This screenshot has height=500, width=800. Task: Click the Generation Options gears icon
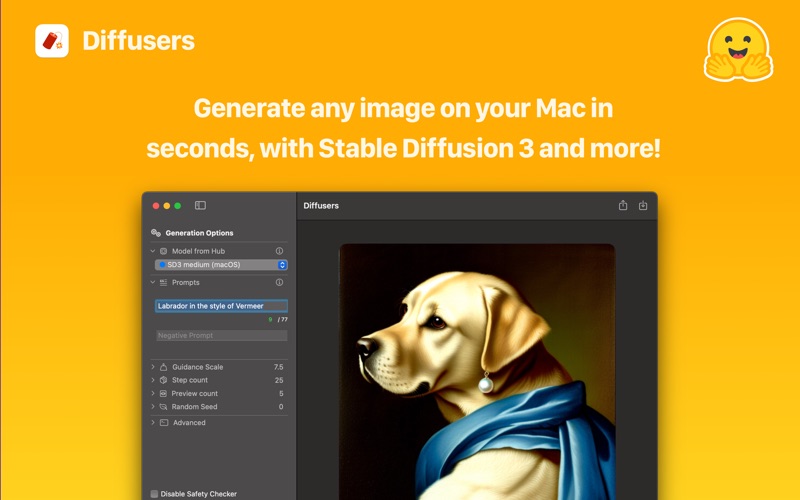click(156, 233)
